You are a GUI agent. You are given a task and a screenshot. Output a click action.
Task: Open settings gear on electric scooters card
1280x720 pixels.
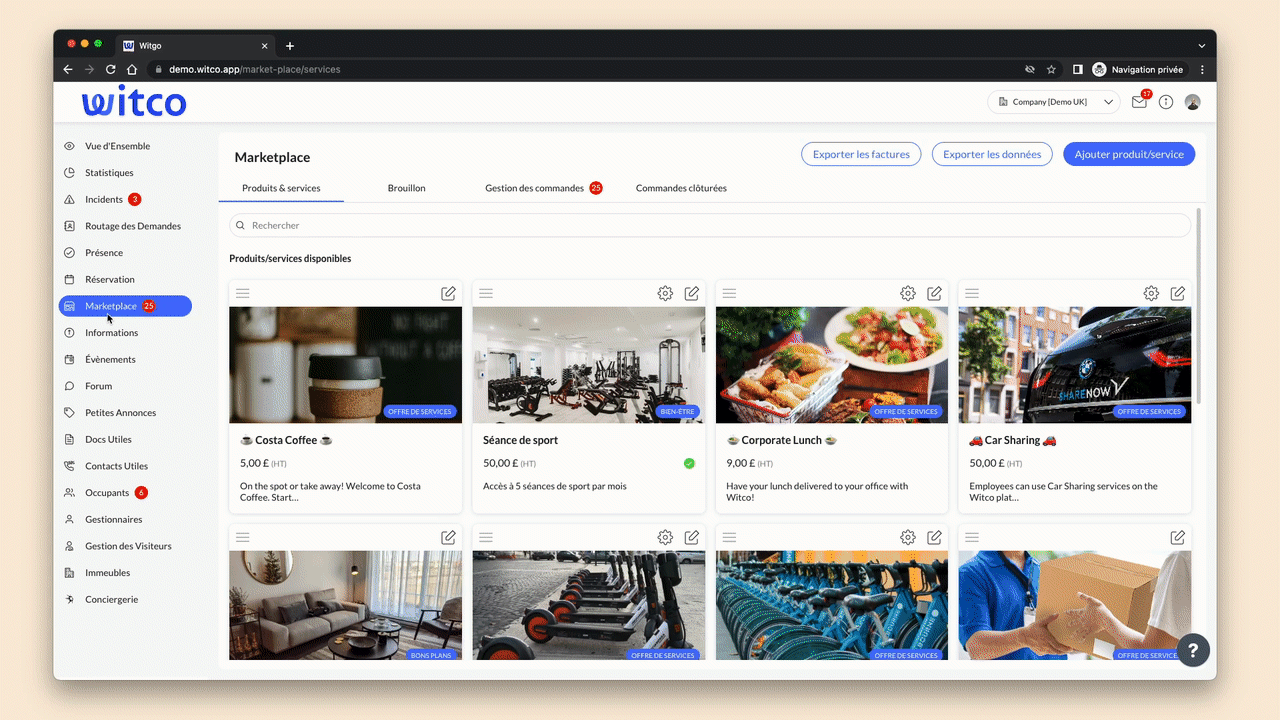coord(665,537)
